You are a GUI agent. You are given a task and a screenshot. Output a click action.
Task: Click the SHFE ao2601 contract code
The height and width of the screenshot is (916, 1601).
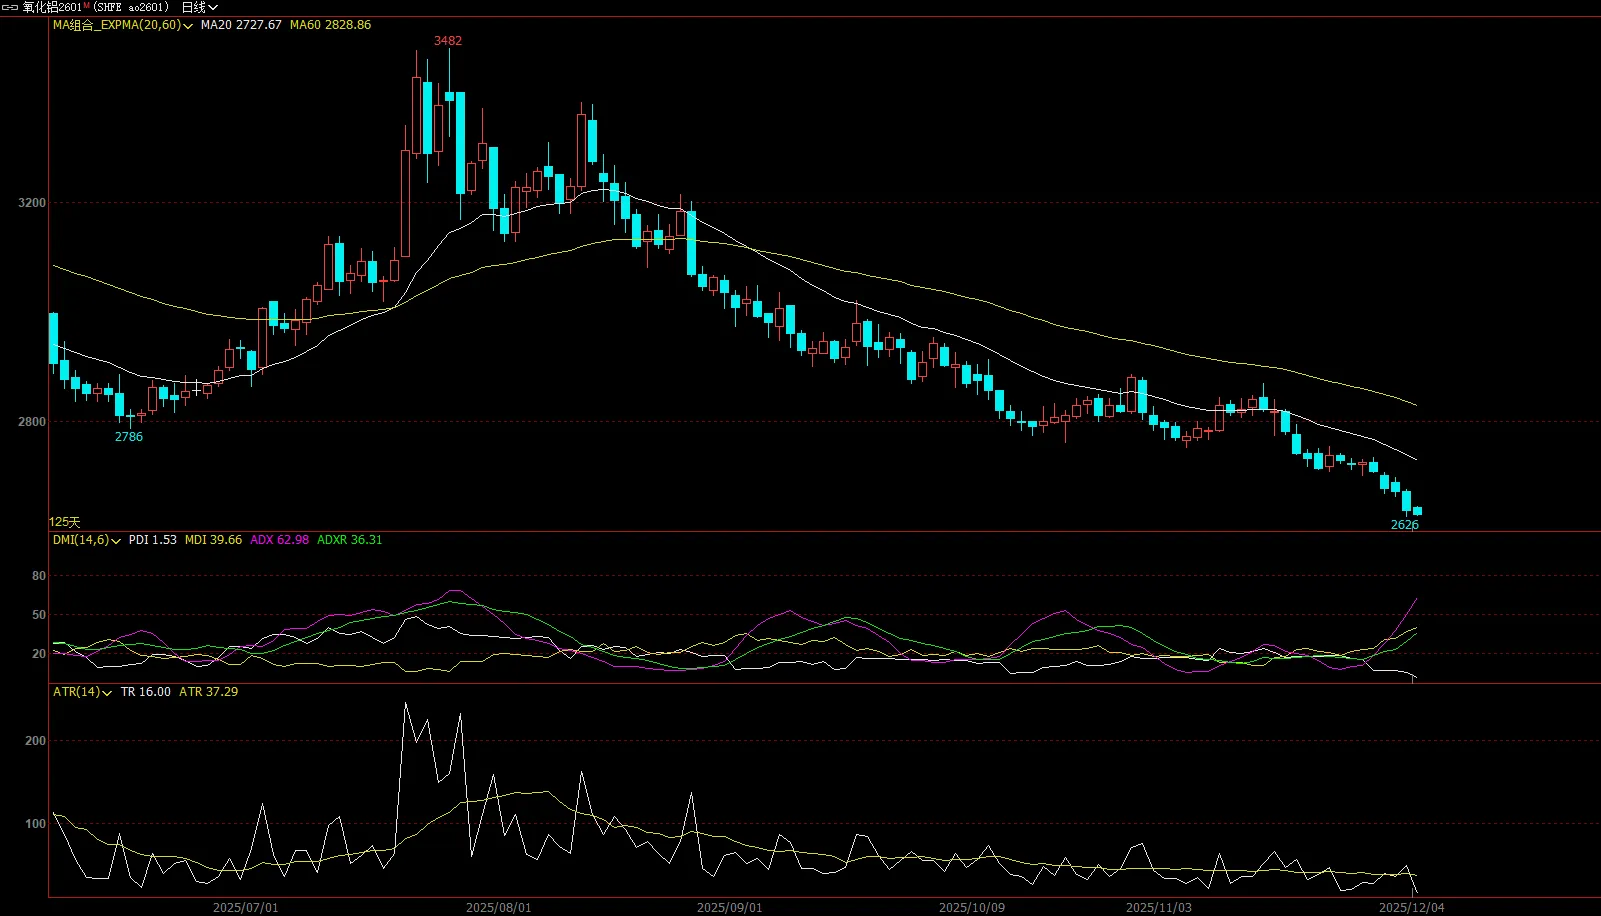click(132, 7)
